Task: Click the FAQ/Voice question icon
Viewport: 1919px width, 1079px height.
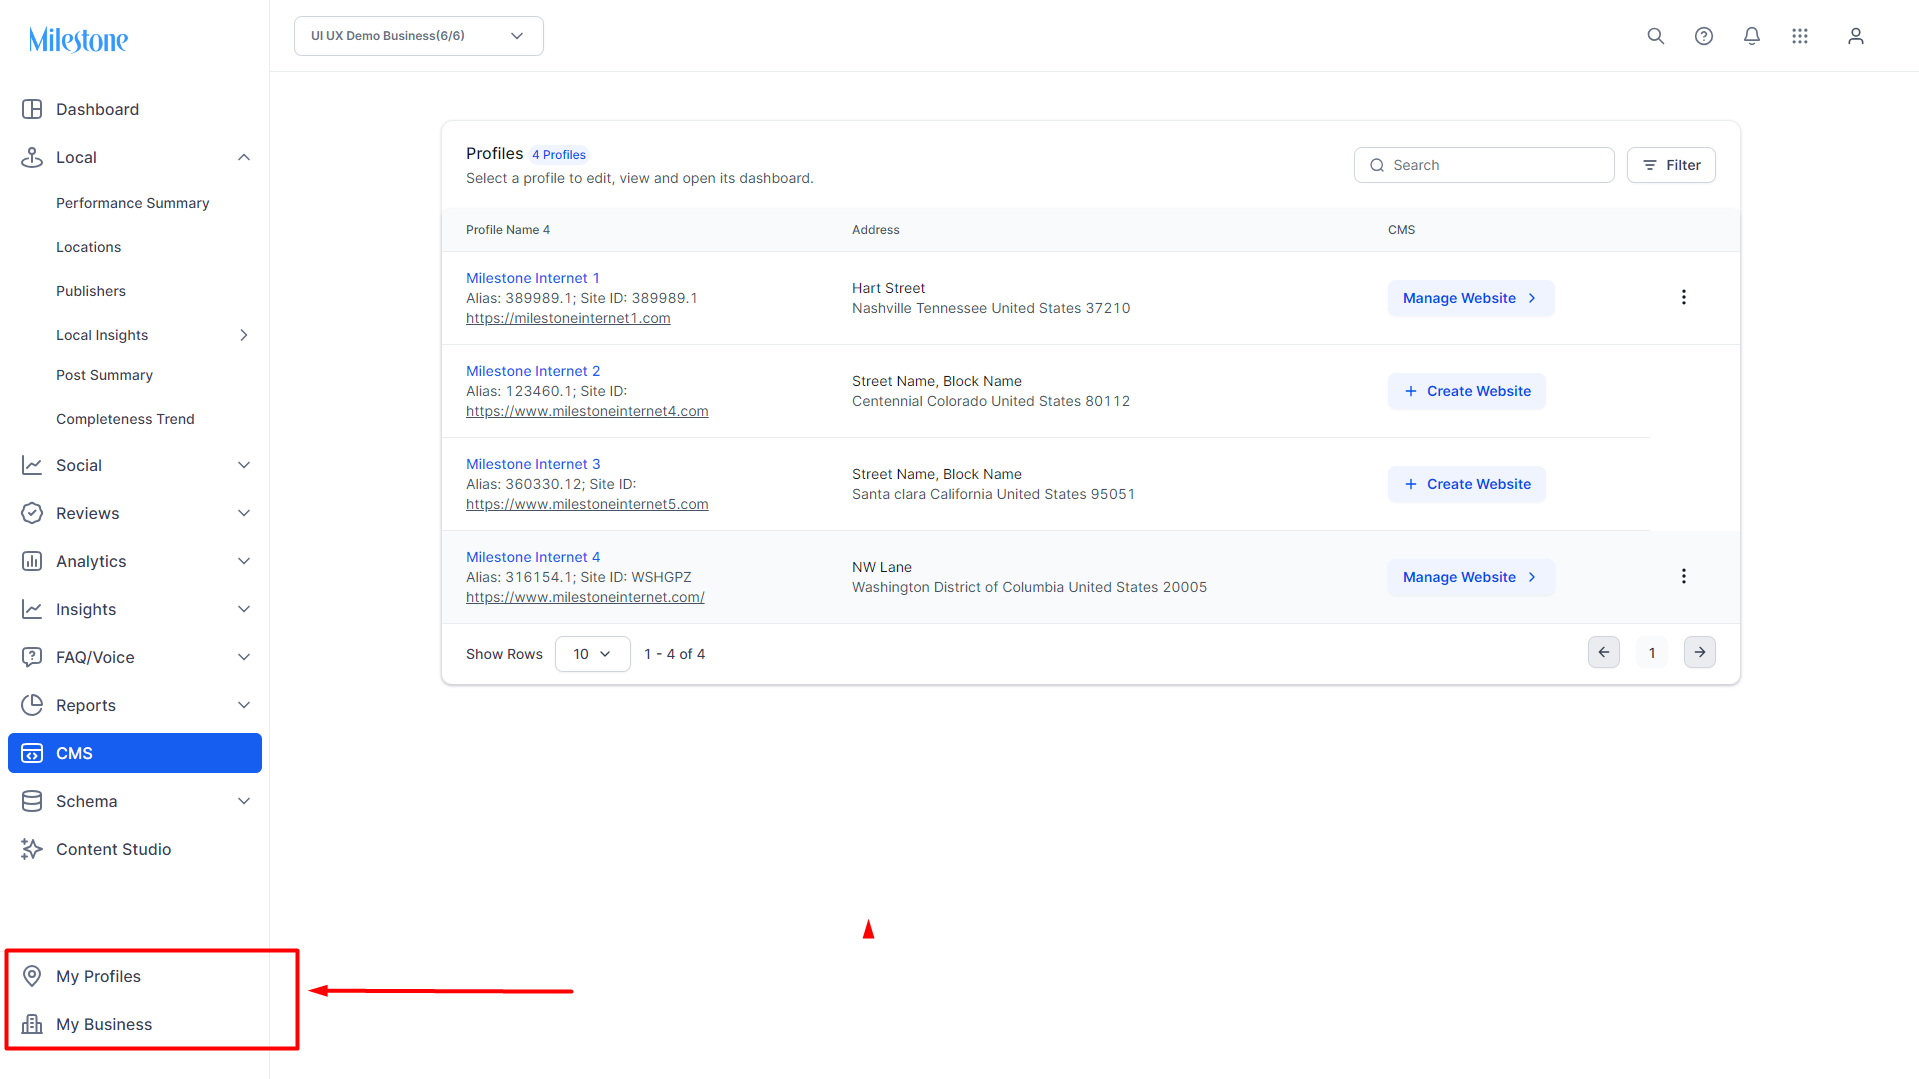Action: [x=32, y=657]
